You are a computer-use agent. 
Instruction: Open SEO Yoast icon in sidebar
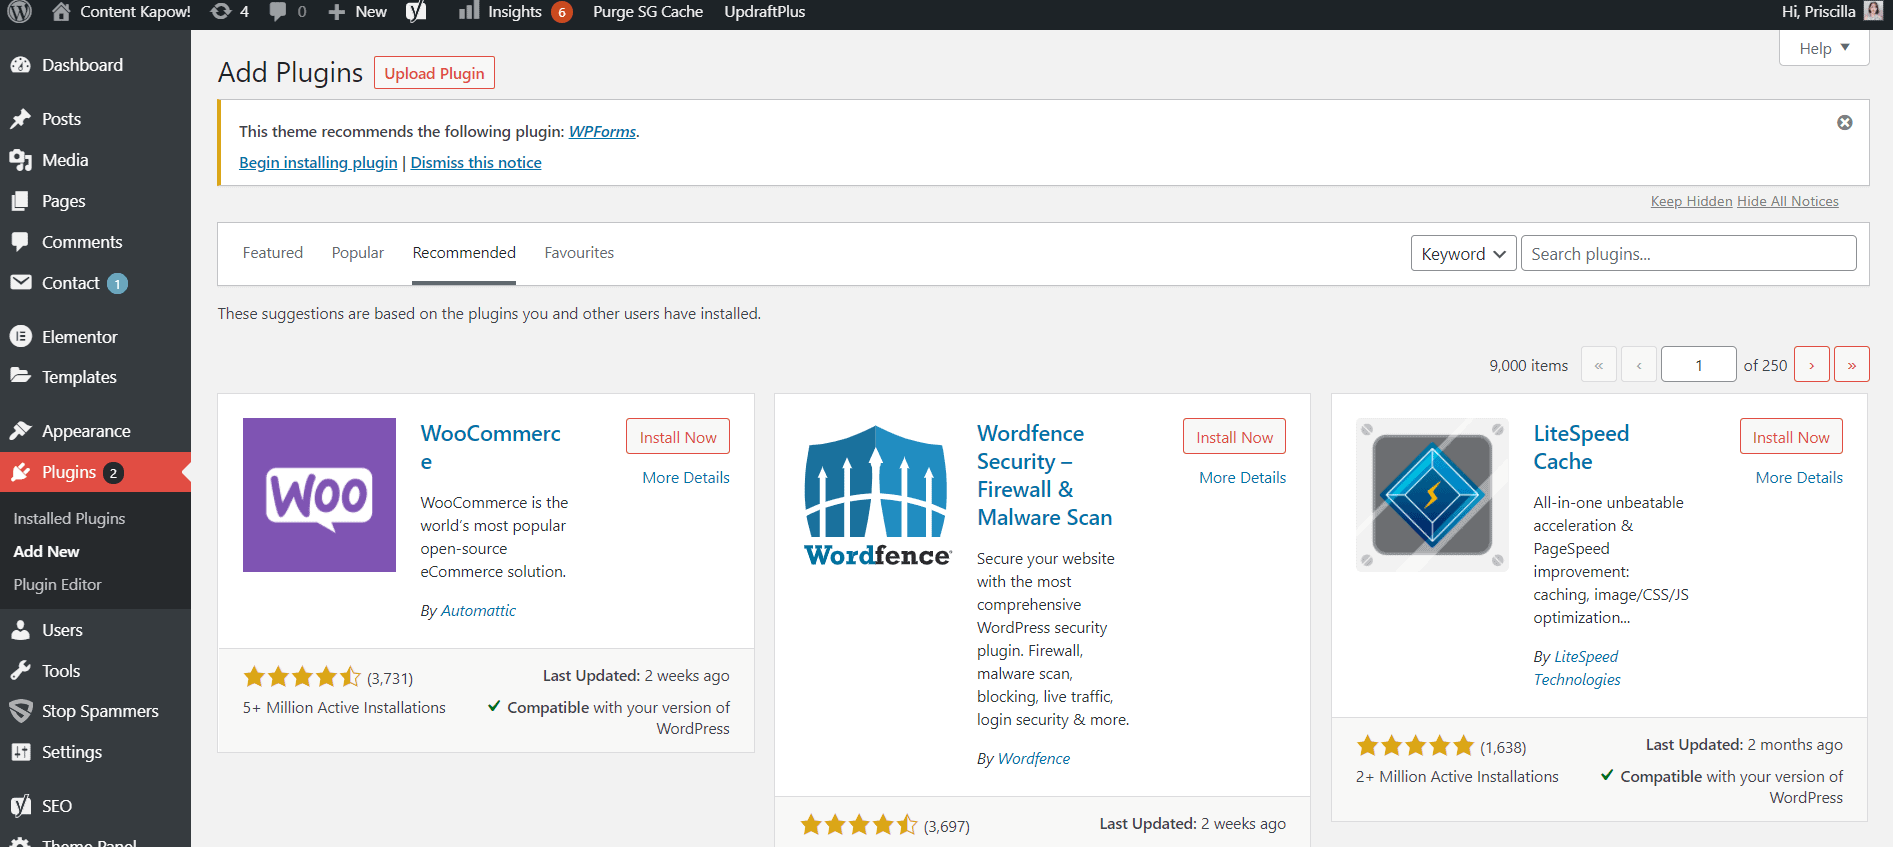point(20,806)
